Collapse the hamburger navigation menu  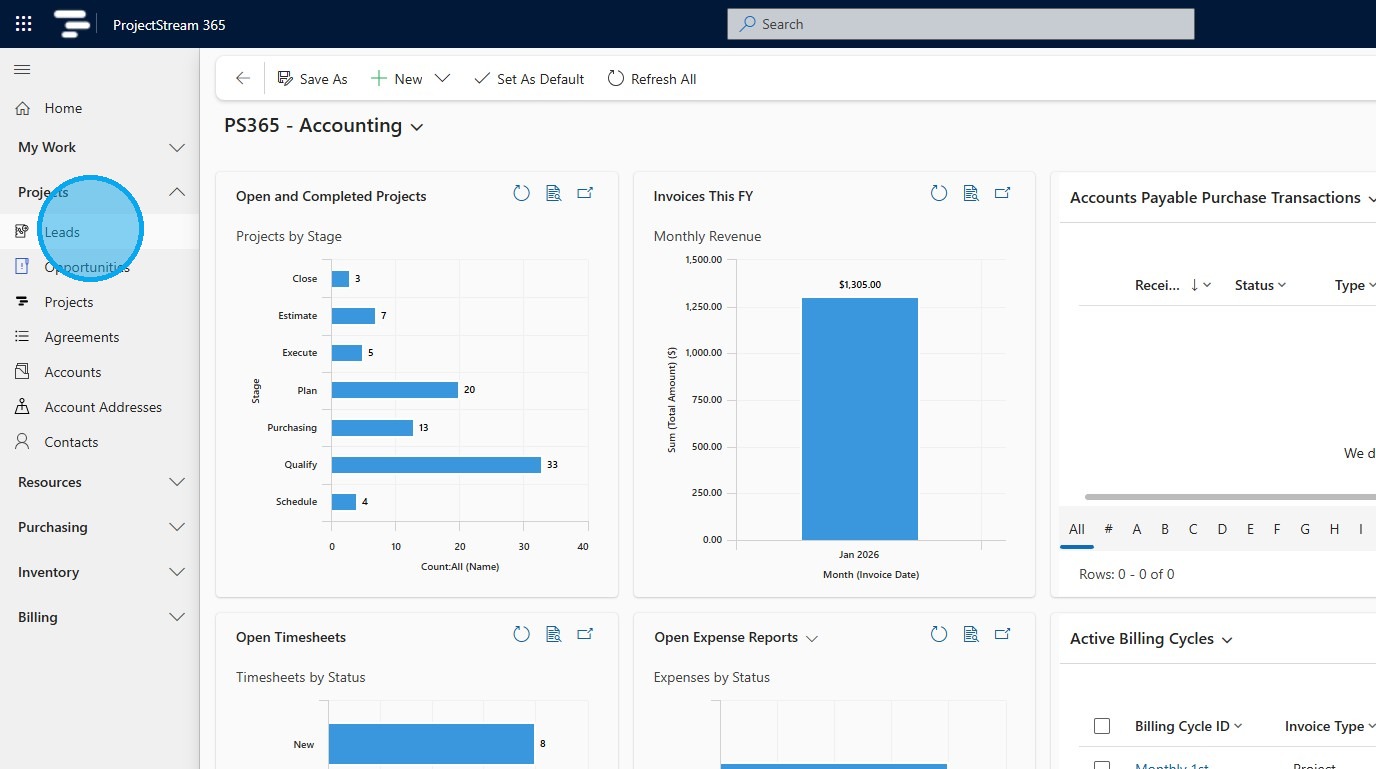point(22,69)
